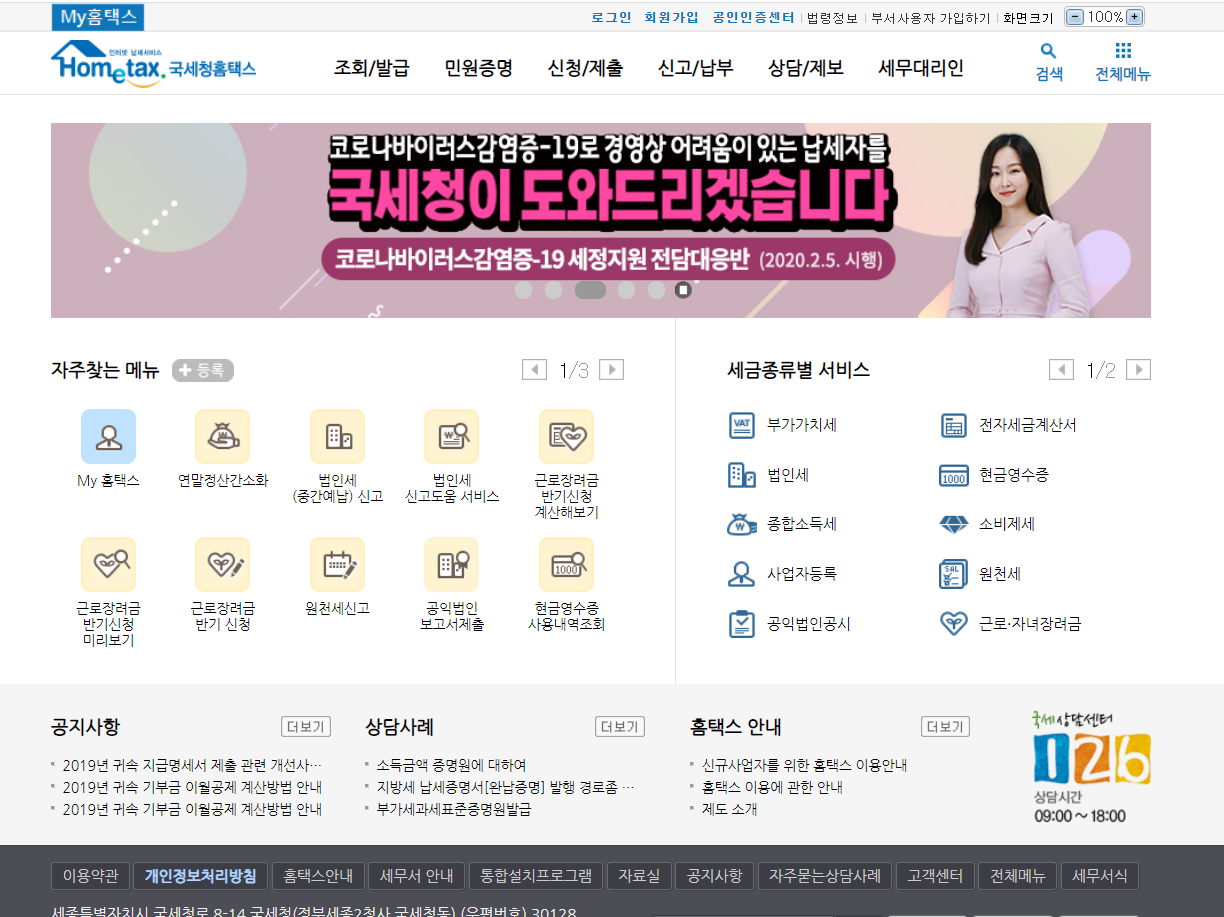Open 소득금액 증명원에 대하여 item
This screenshot has height=917, width=1224.
(452, 765)
